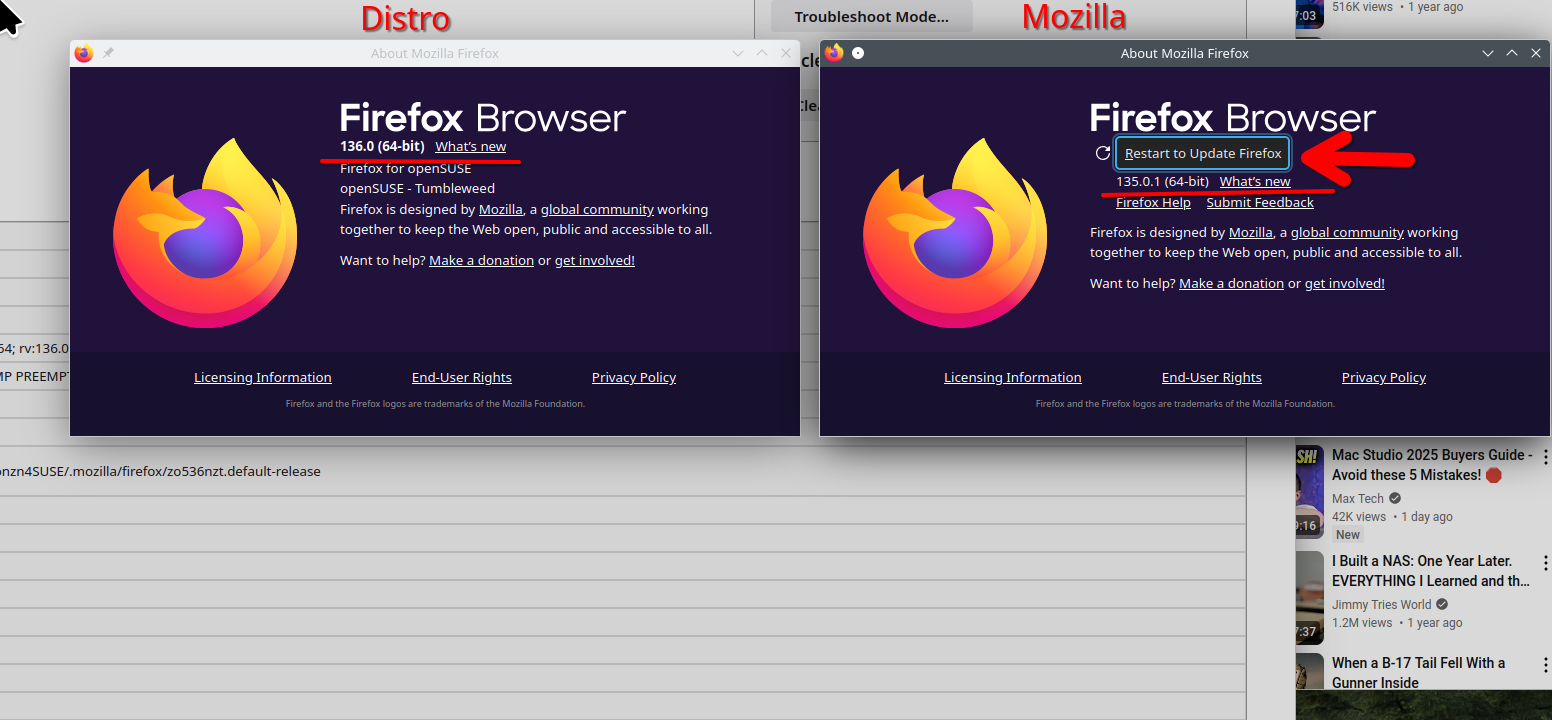Click keep-below arrow in Mozilla window titlebar

click(x=1488, y=53)
